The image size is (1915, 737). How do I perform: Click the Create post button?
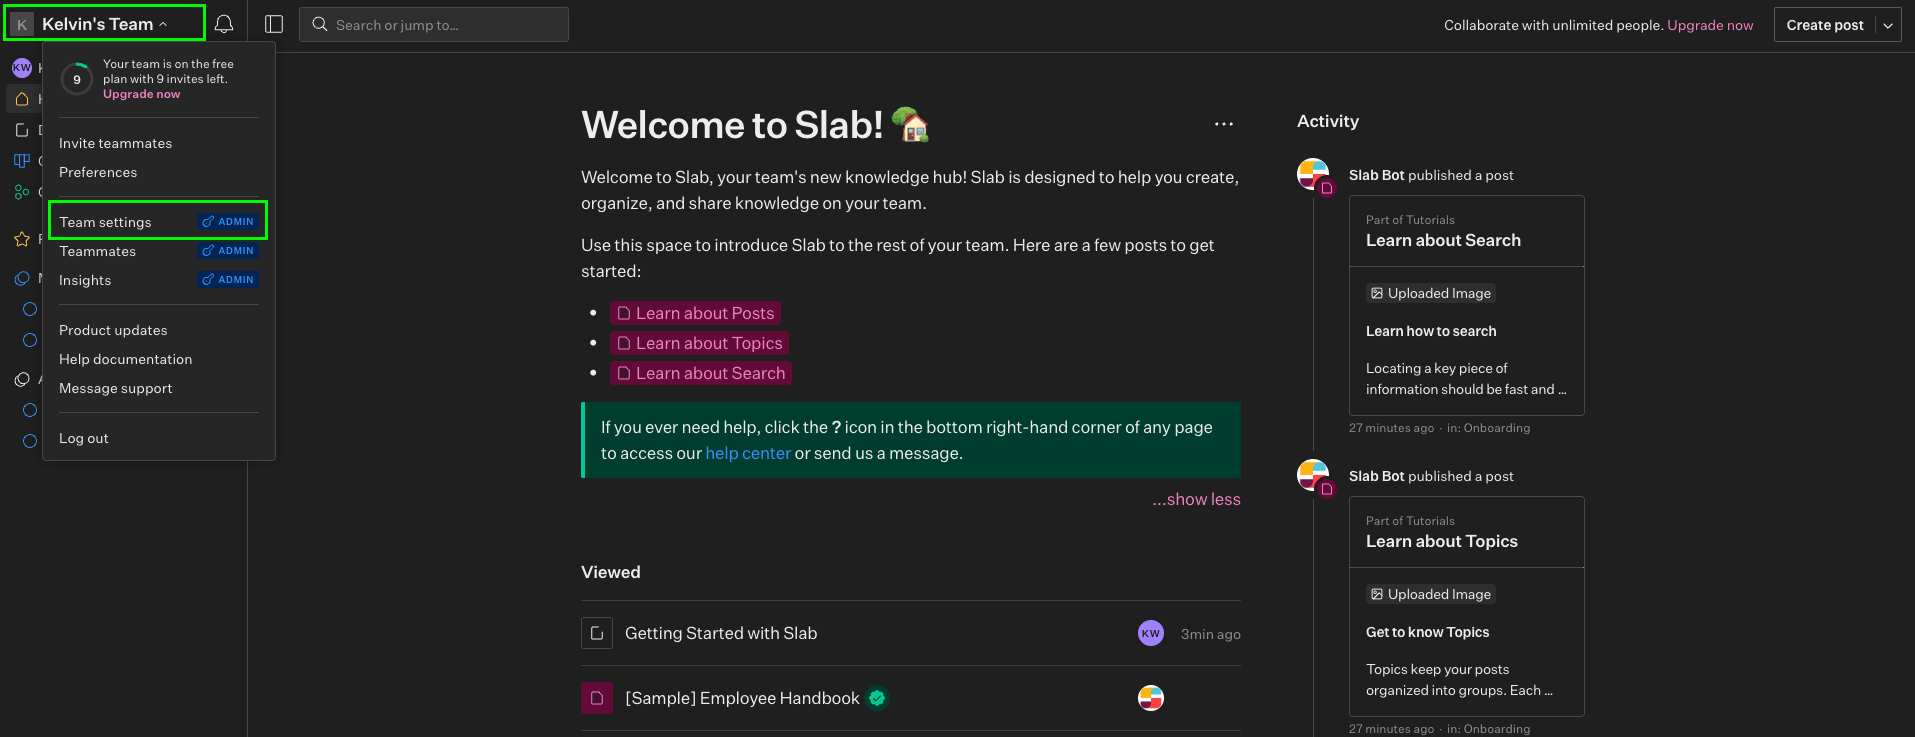pyautogui.click(x=1825, y=25)
